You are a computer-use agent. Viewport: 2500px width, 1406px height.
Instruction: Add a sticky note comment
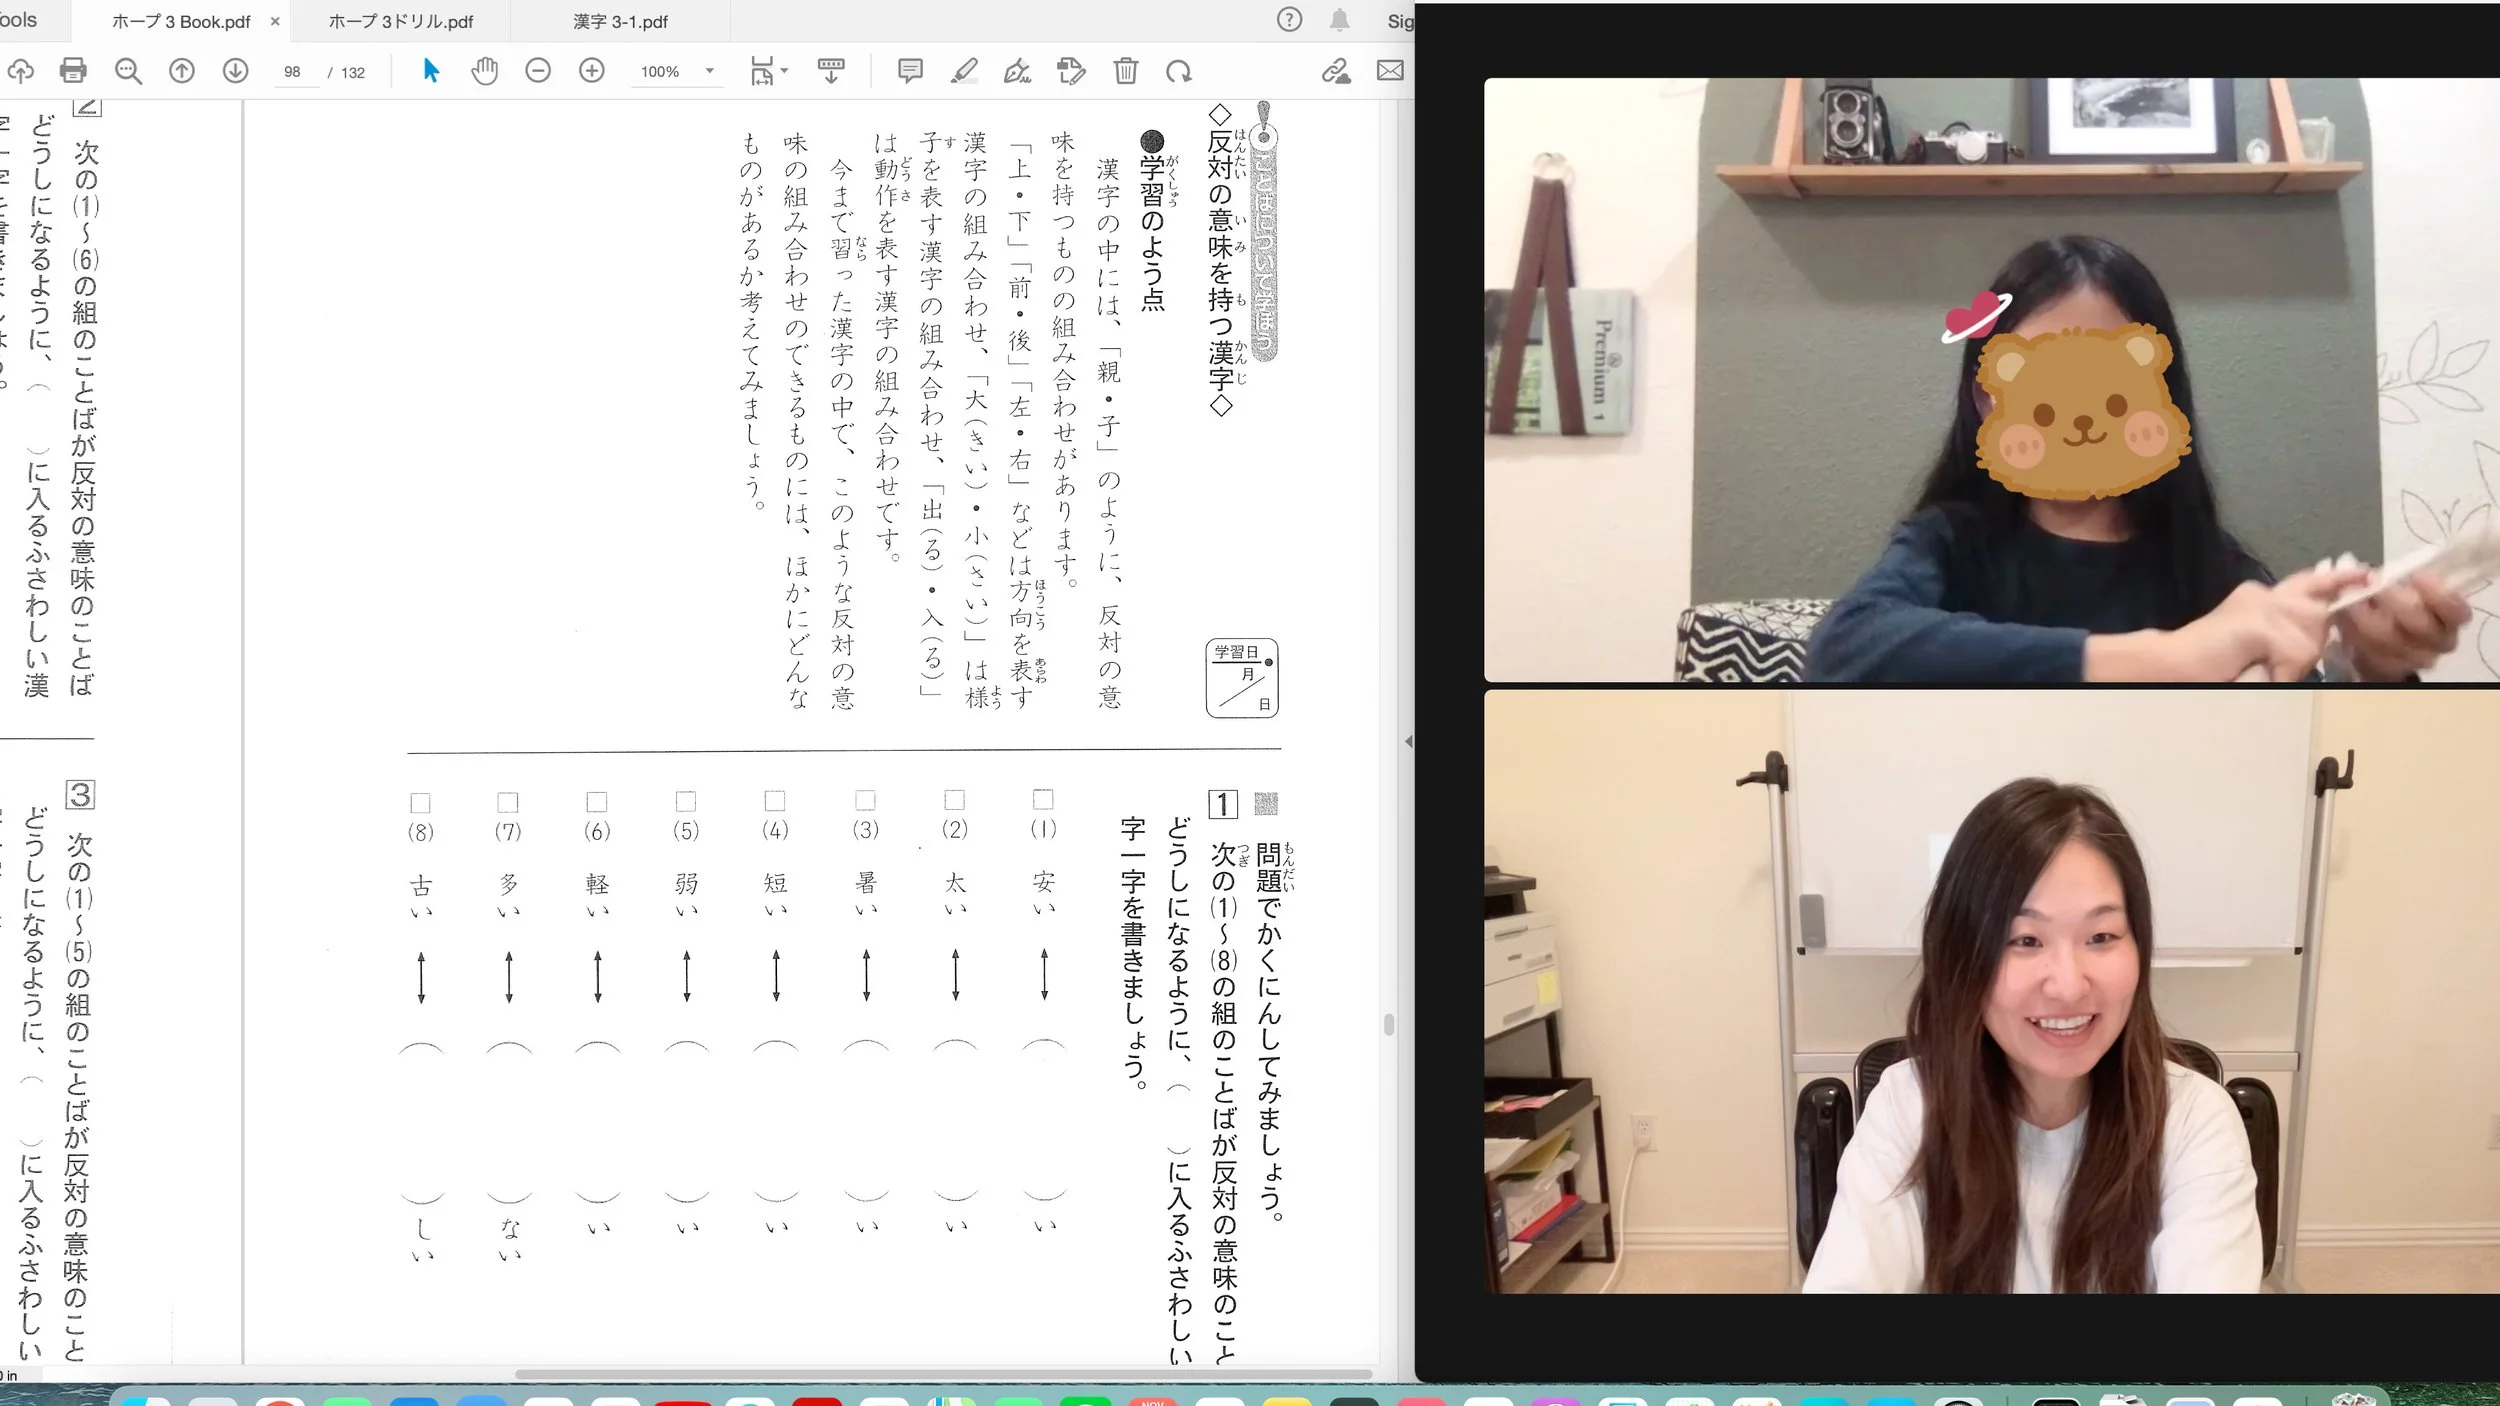[x=910, y=71]
